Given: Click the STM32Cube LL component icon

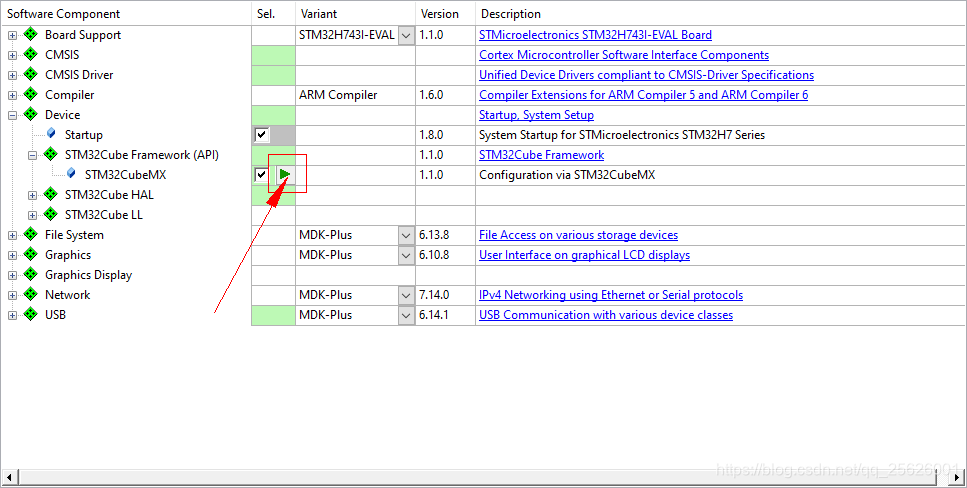Looking at the screenshot, I should point(51,215).
